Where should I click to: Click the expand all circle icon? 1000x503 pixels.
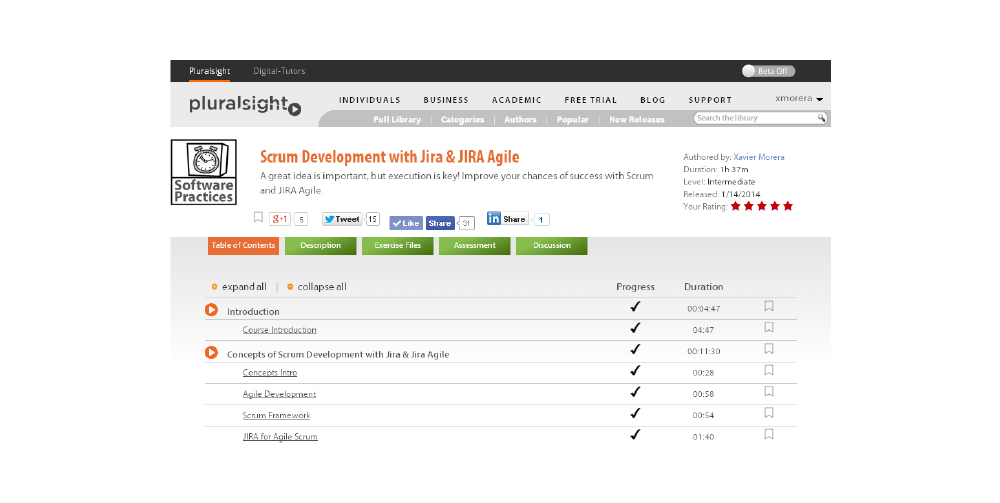[214, 287]
